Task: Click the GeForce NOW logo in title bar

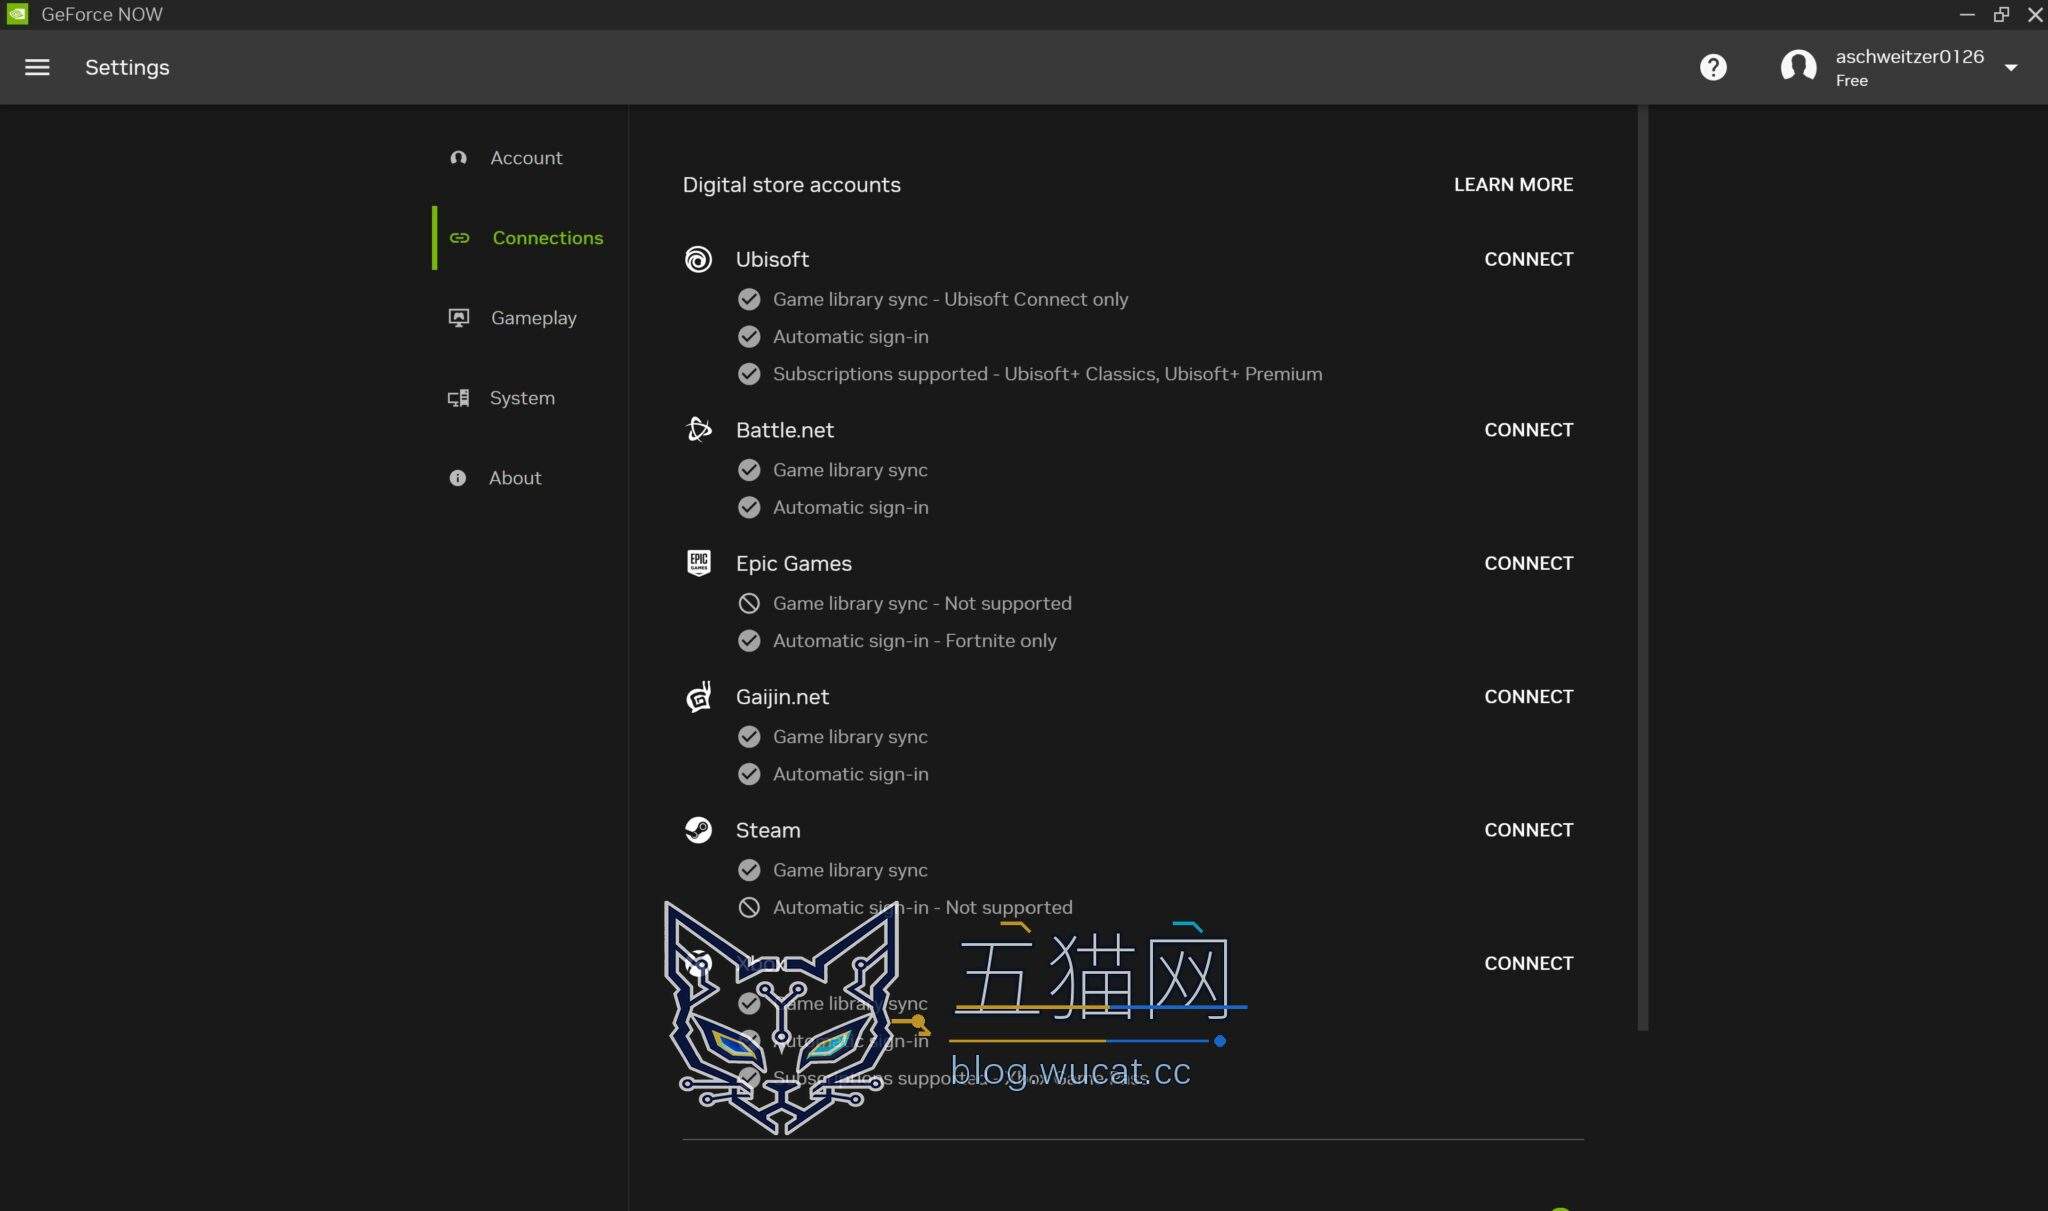Action: pos(17,14)
